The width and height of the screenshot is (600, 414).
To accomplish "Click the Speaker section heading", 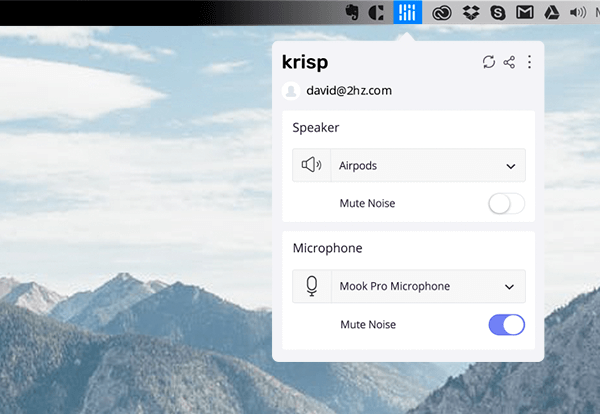I will tap(316, 127).
